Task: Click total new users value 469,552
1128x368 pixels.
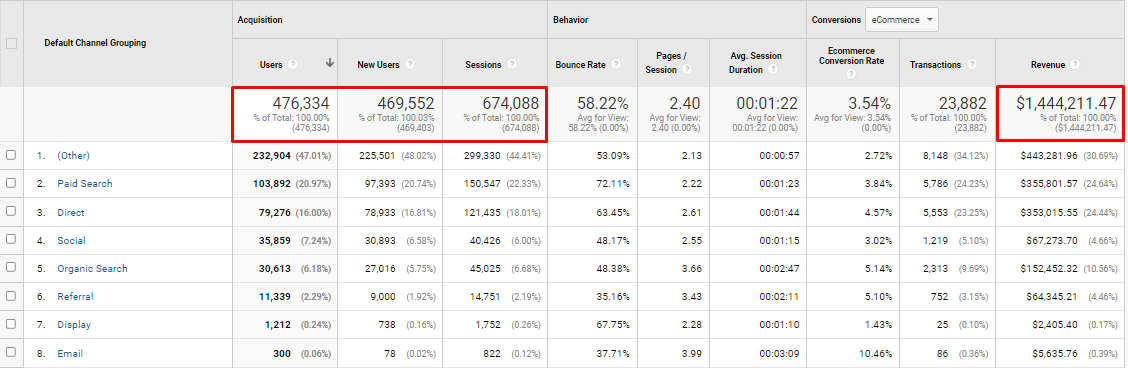Action: click(405, 104)
